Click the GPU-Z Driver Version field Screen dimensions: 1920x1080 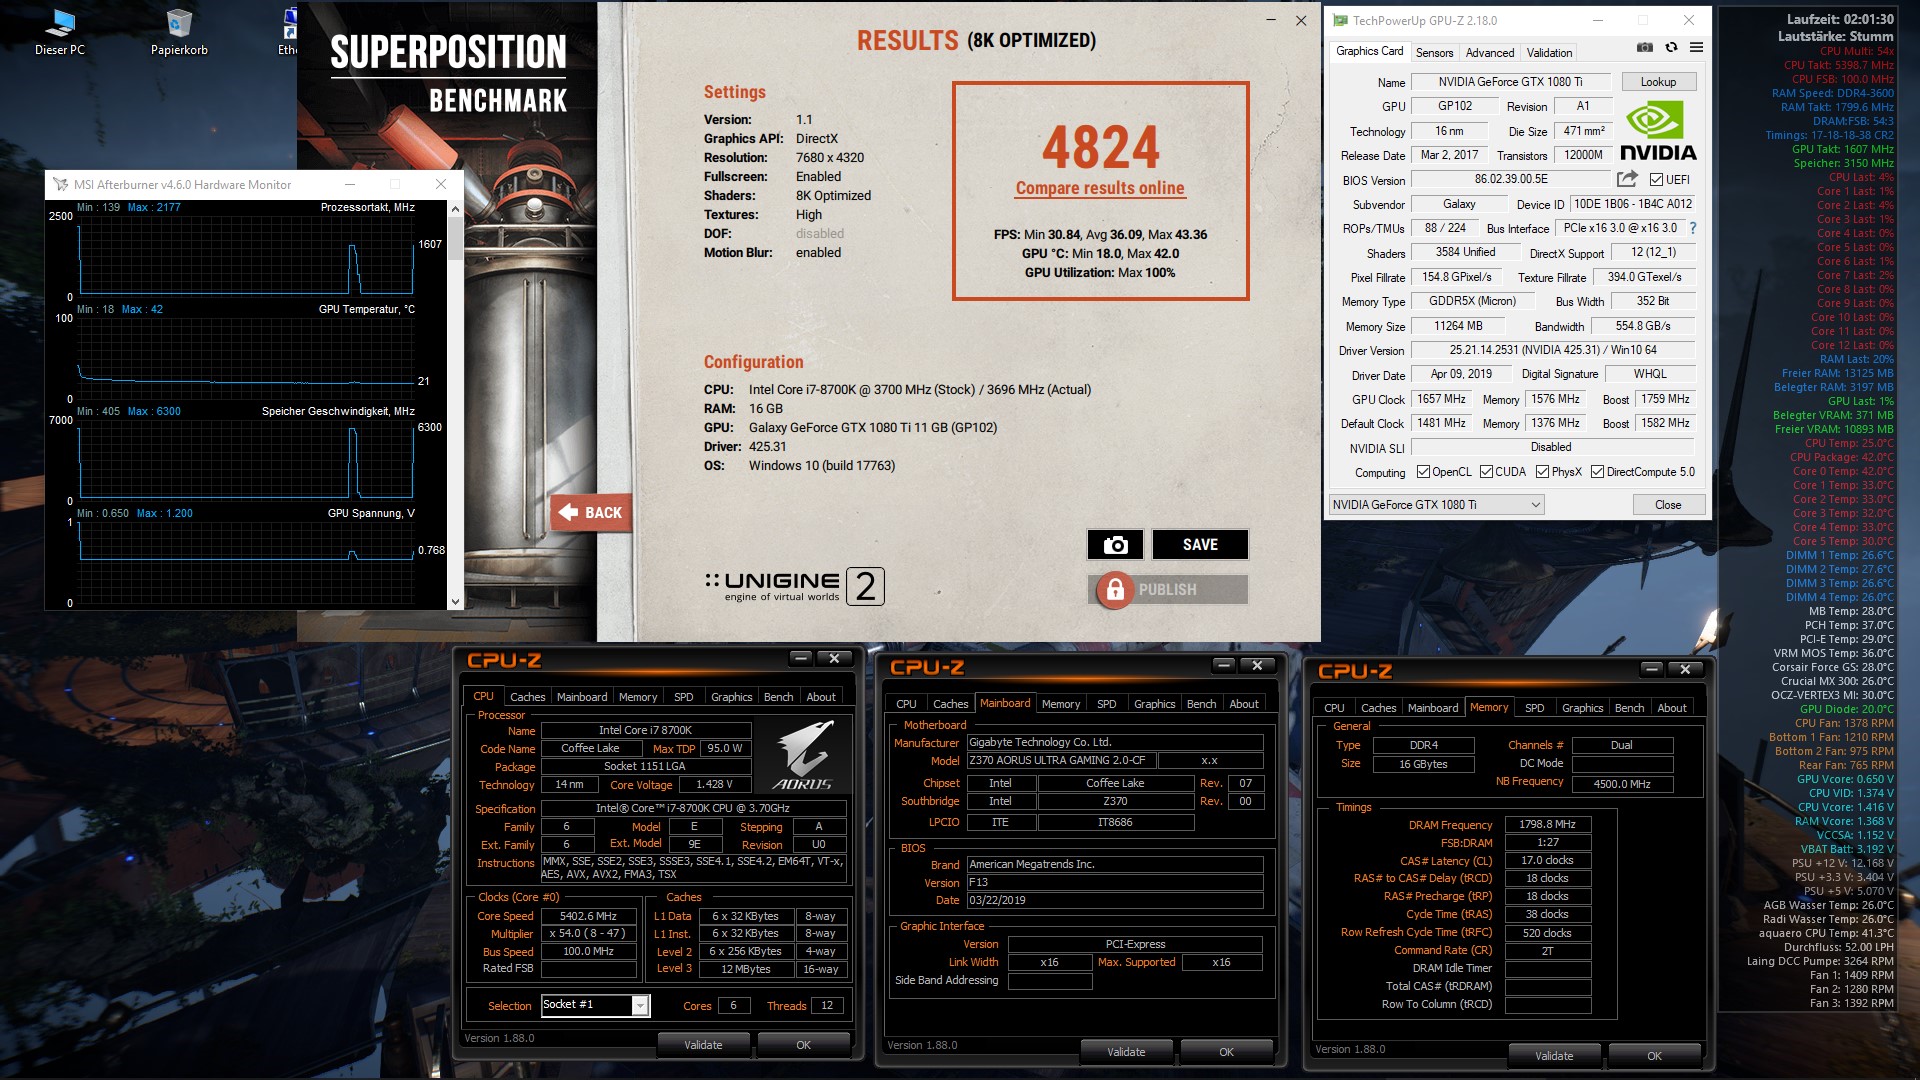pyautogui.click(x=1553, y=350)
